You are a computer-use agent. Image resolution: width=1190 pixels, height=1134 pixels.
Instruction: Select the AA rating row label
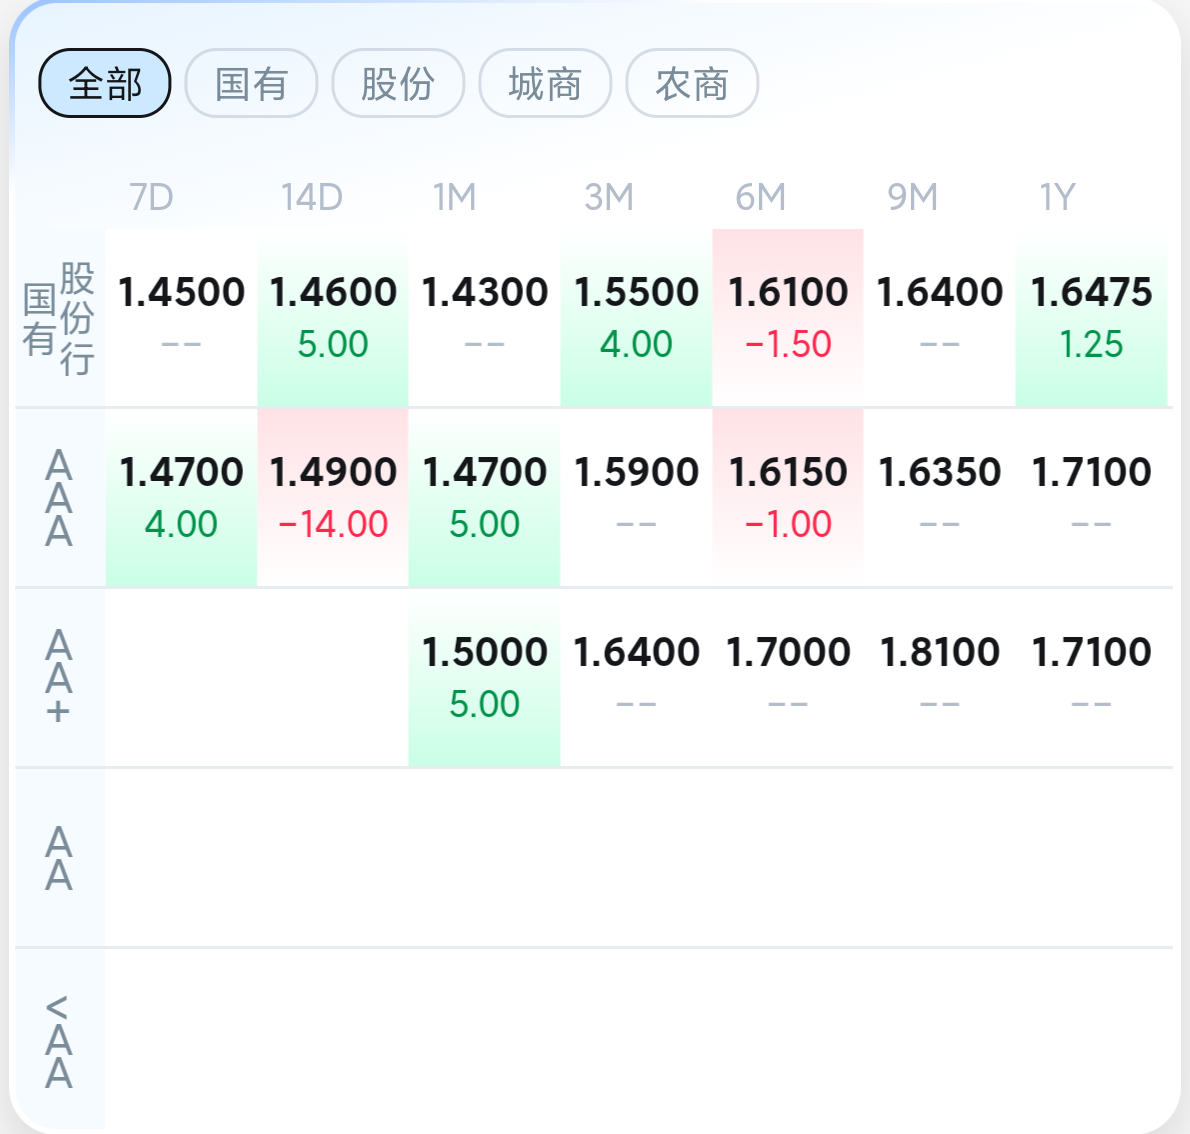coord(59,858)
